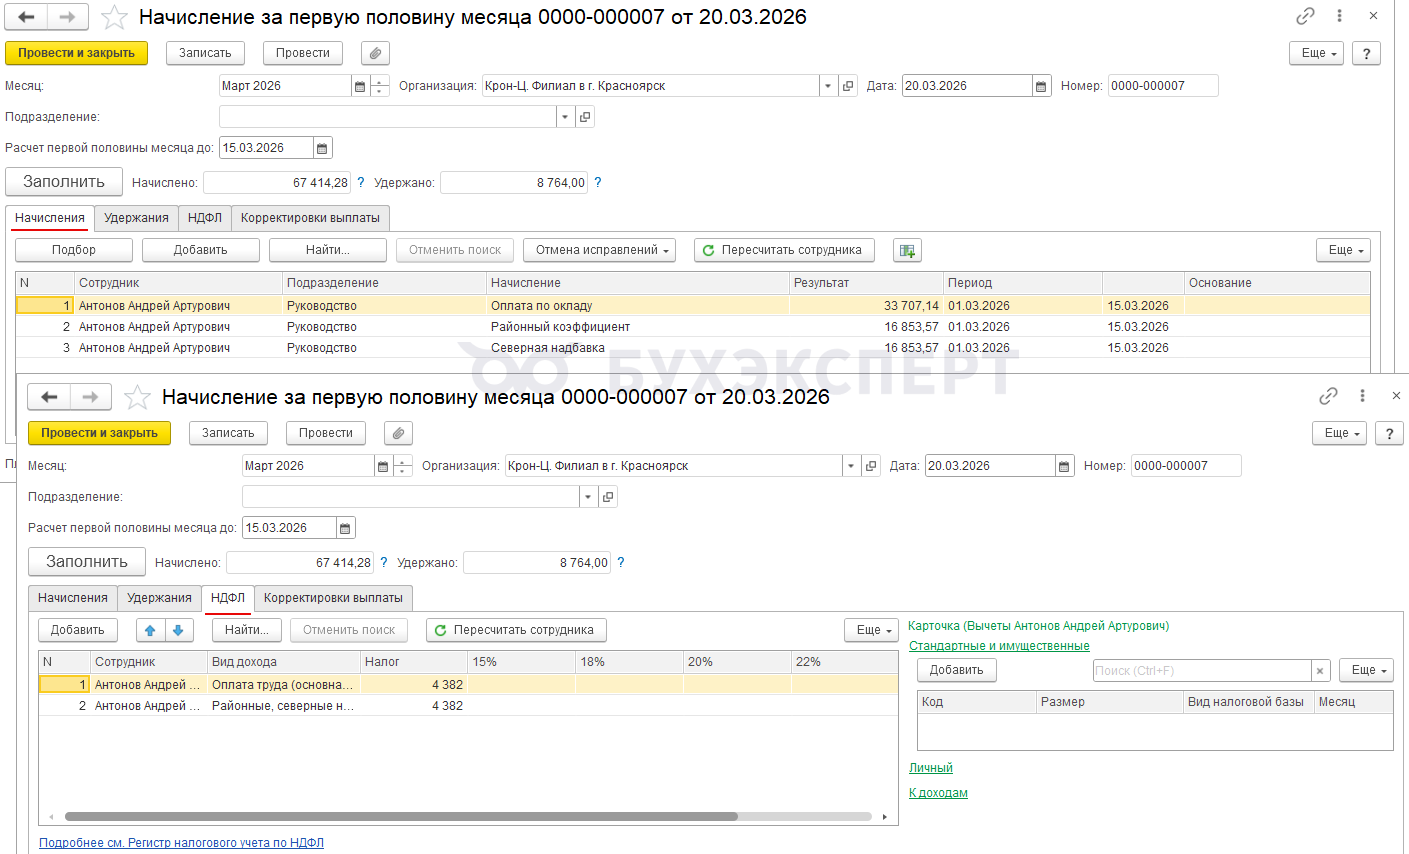Open Организация record icon in background window
This screenshot has width=1409, height=854.
[x=848, y=86]
